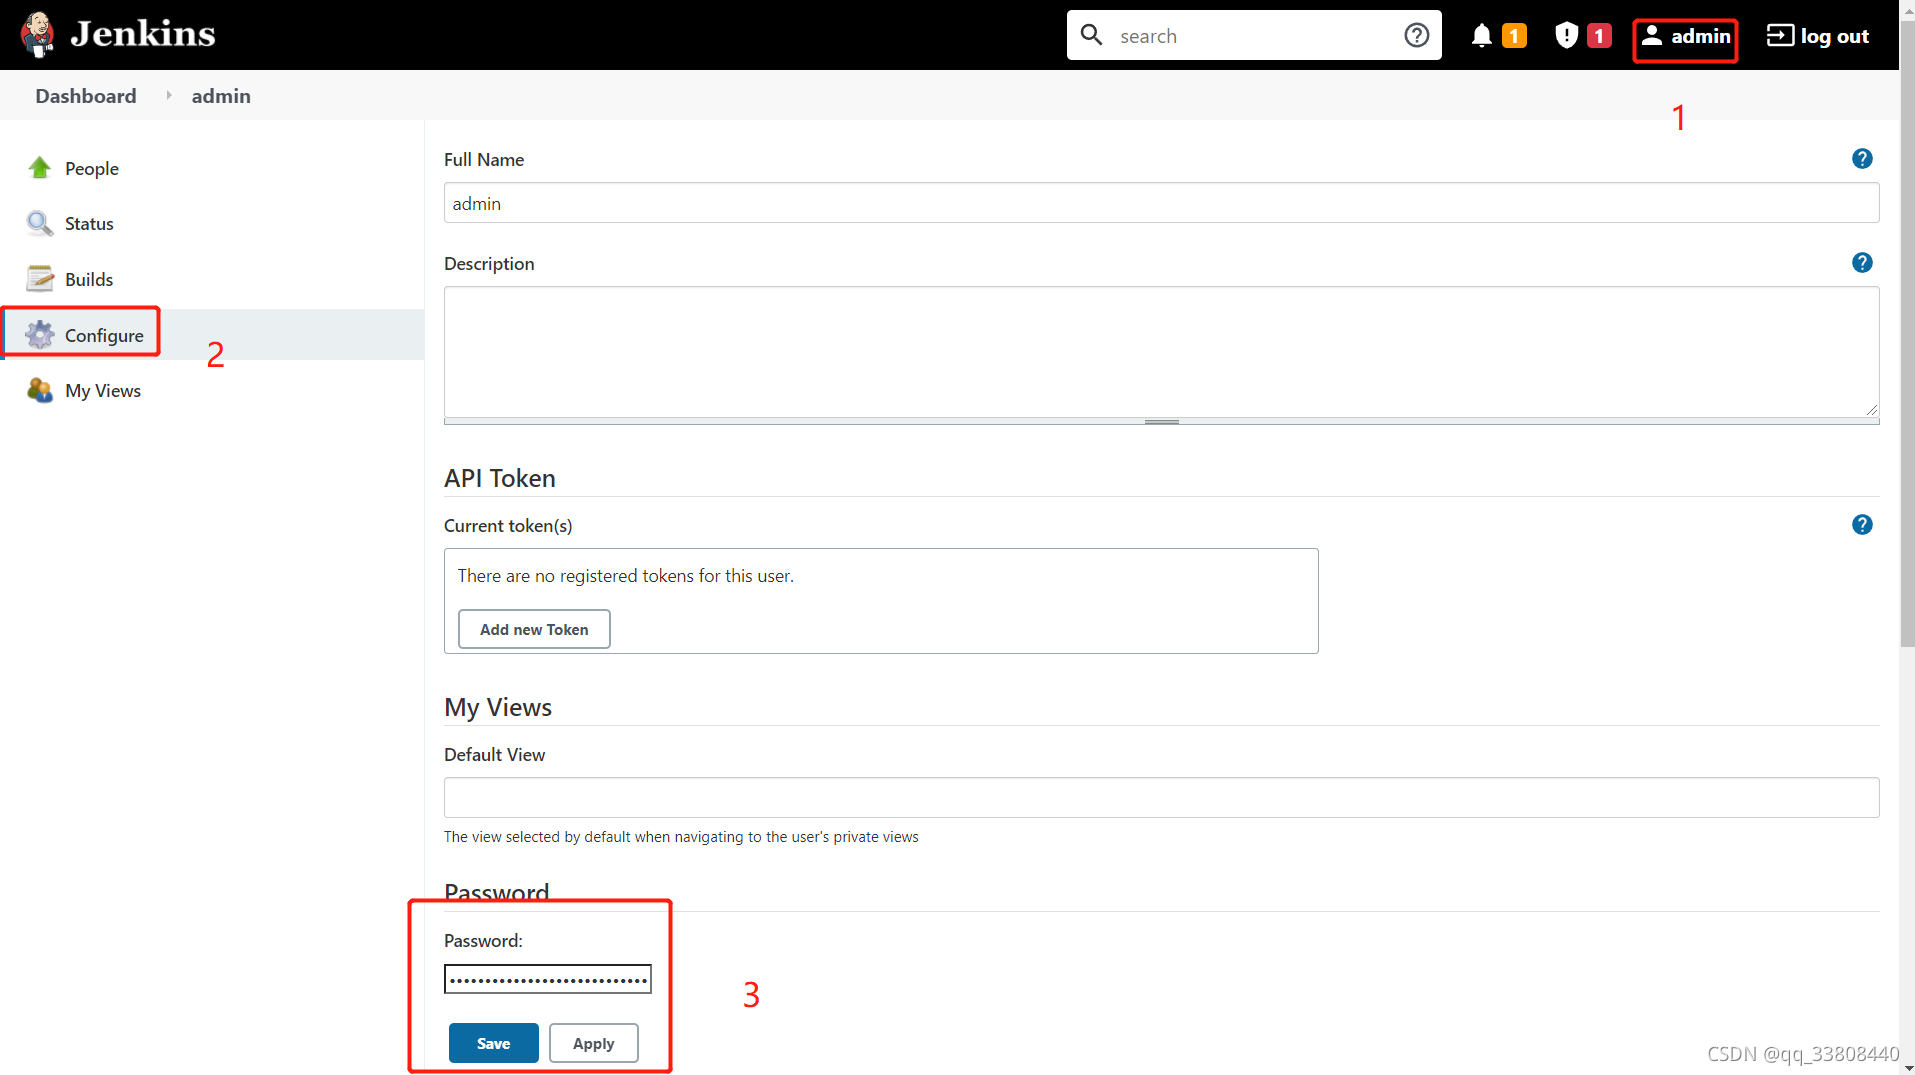
Task: Click the log out link
Action: pyautogui.click(x=1817, y=36)
